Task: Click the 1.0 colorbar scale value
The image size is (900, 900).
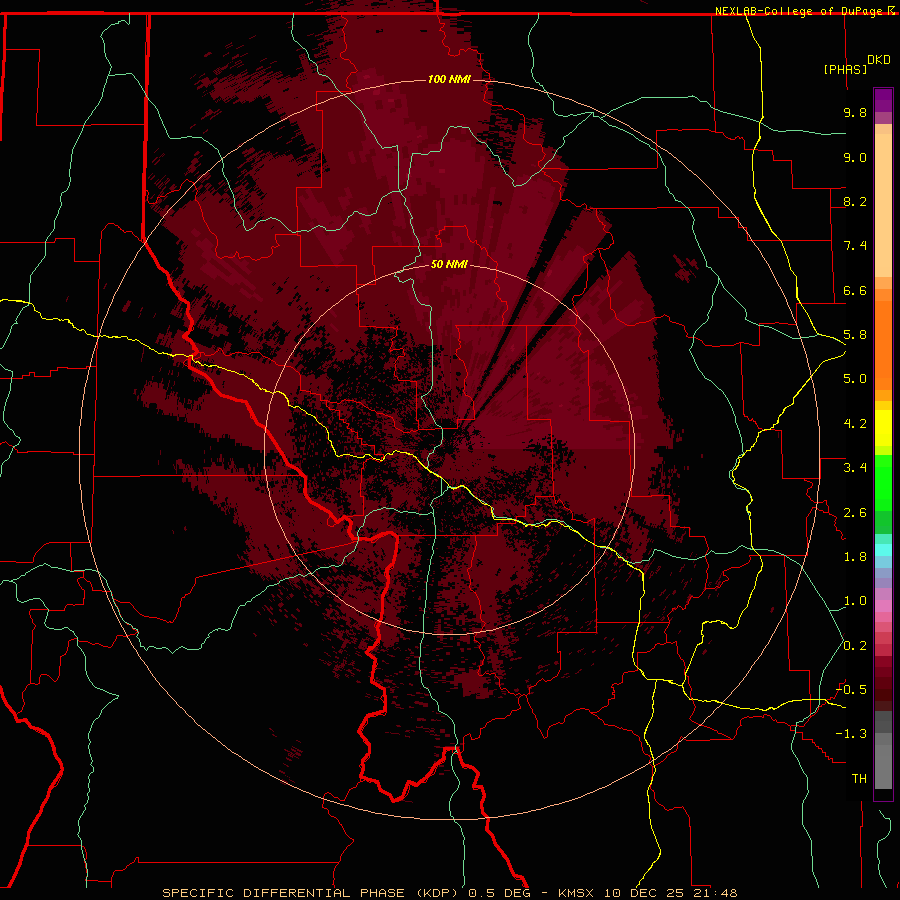Action: pos(855,601)
